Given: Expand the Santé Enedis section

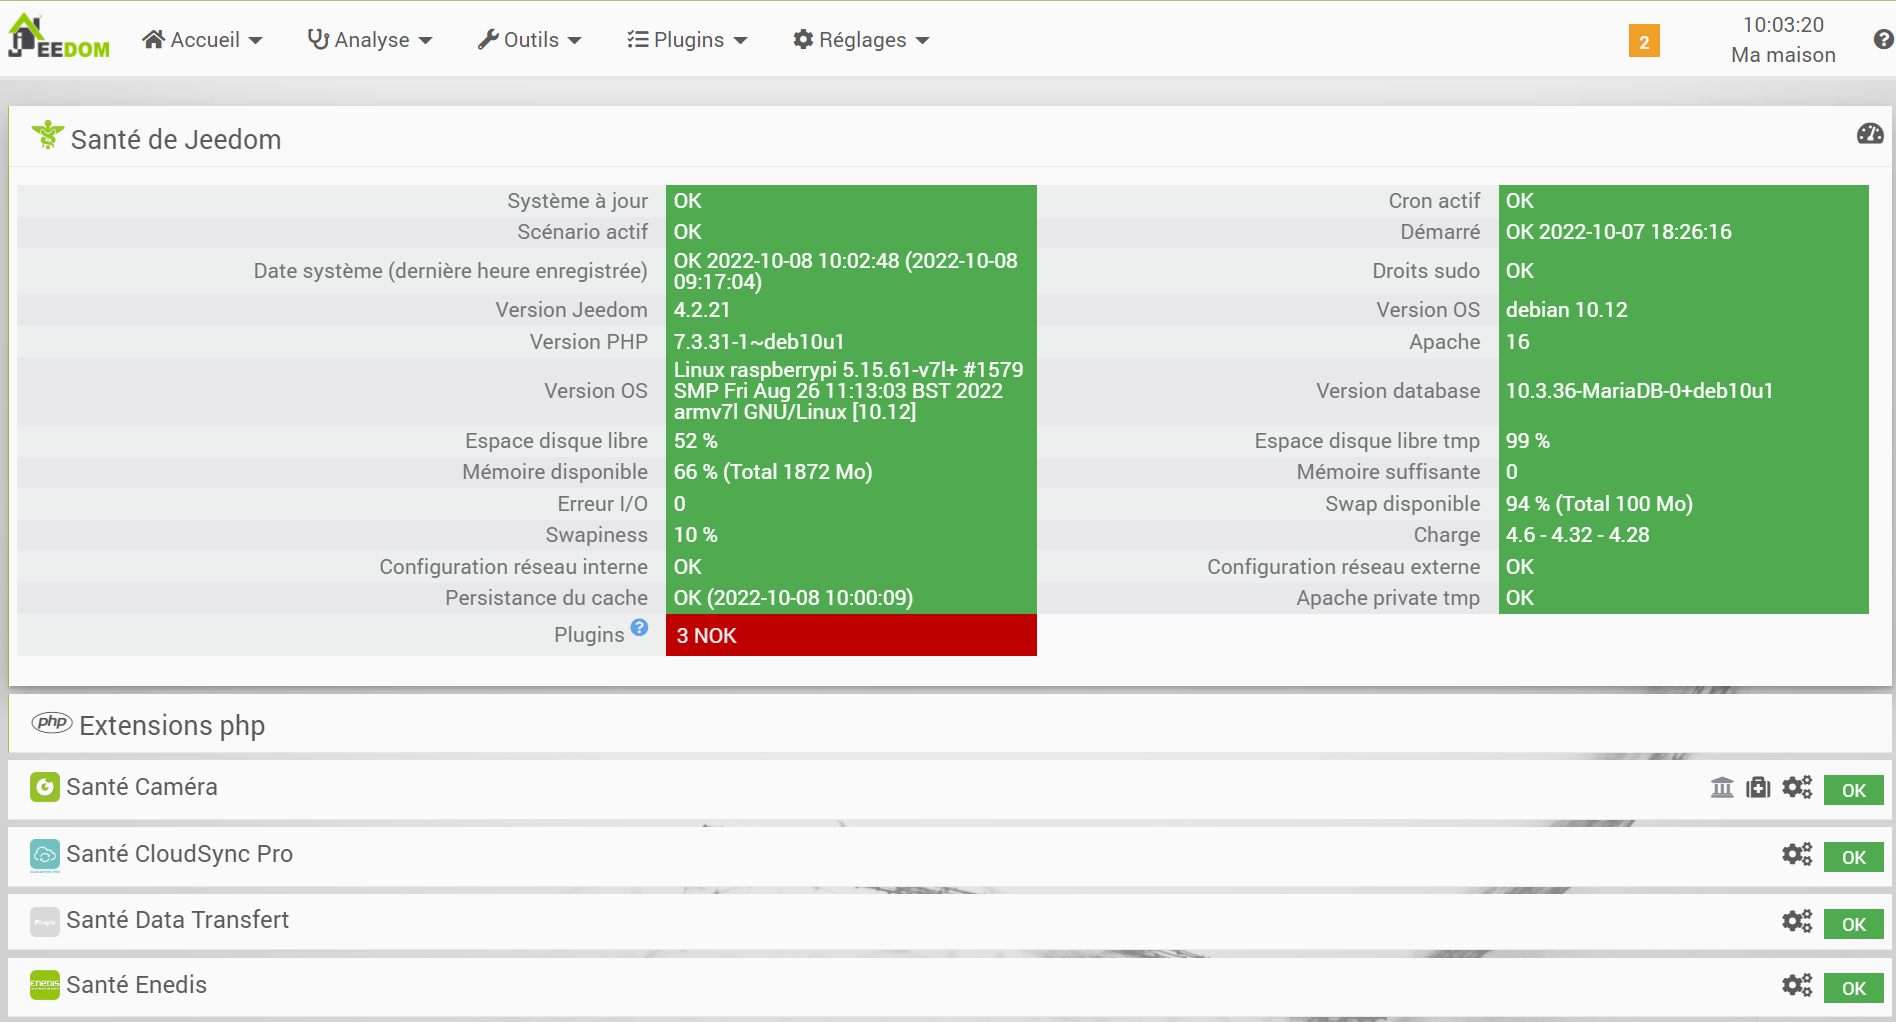Looking at the screenshot, I should [137, 985].
